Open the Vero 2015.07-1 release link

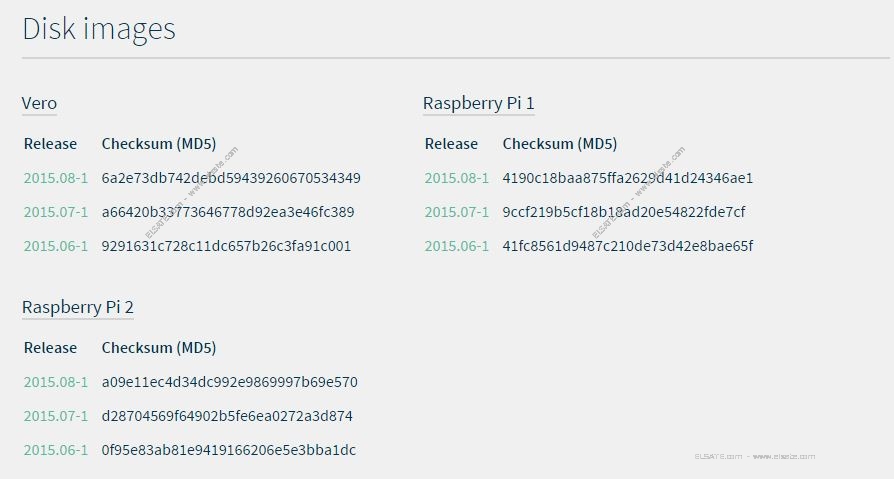click(x=56, y=212)
